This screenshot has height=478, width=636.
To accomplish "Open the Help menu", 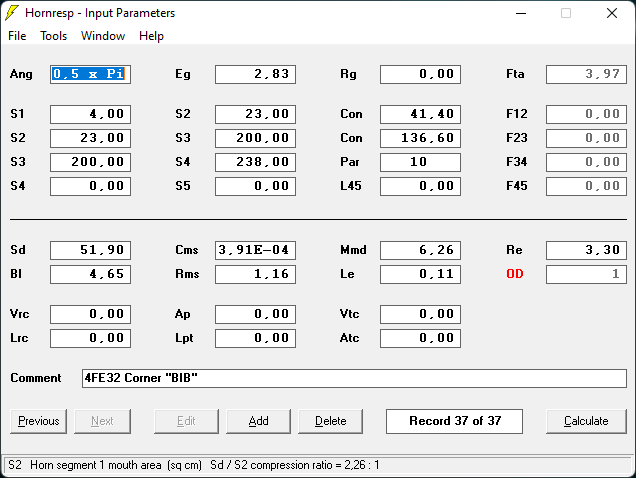I will pyautogui.click(x=151, y=36).
